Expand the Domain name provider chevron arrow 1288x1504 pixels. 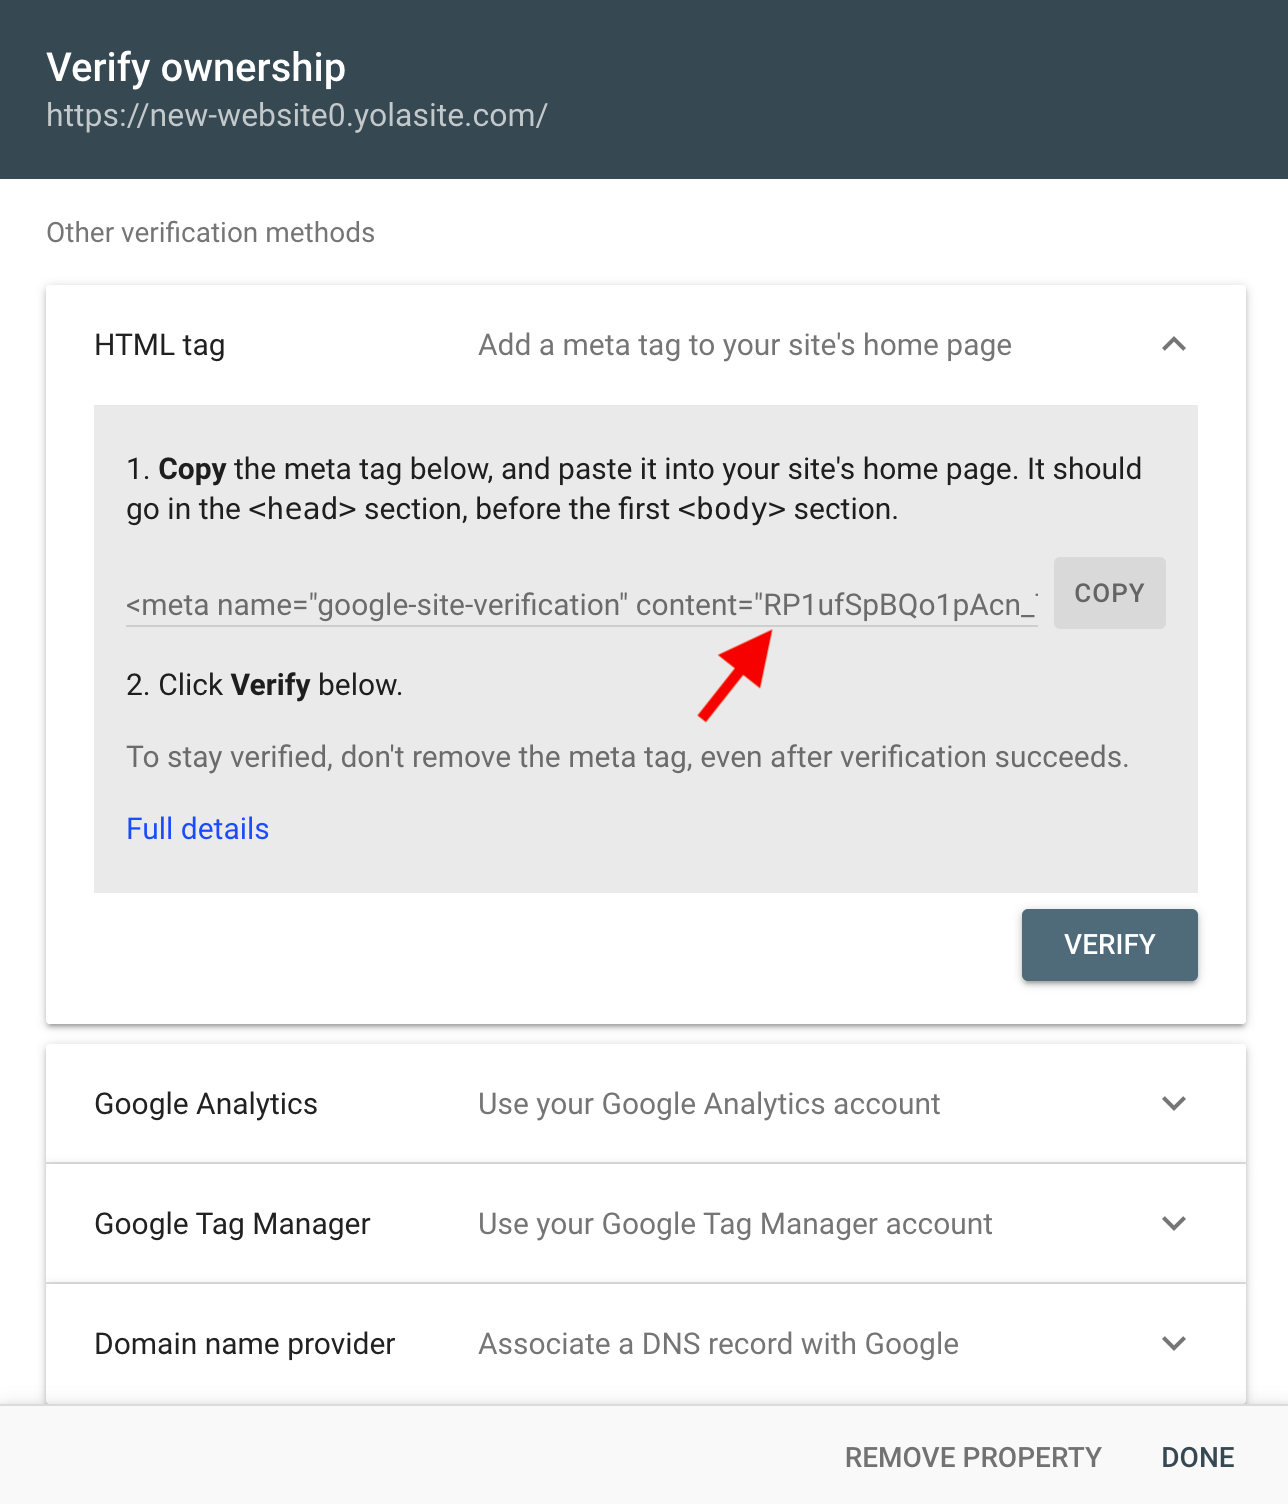pos(1174,1344)
